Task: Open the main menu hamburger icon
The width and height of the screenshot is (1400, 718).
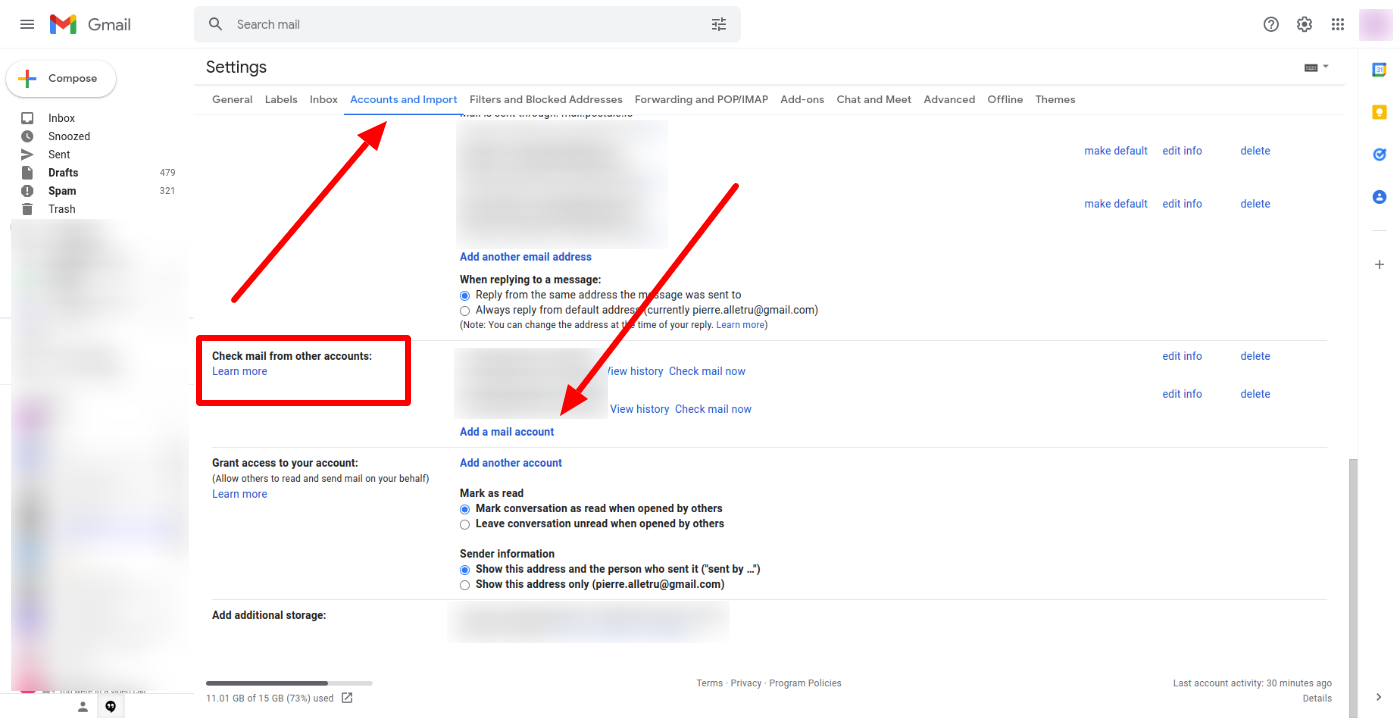Action: click(27, 24)
